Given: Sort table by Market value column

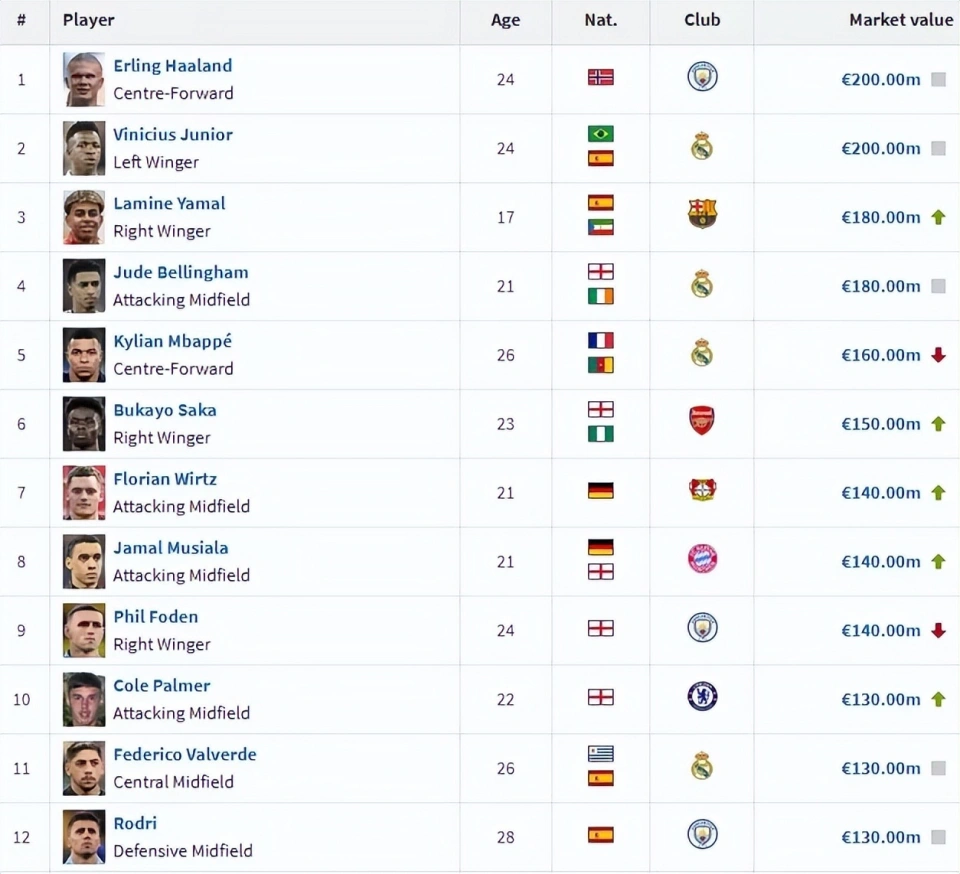Looking at the screenshot, I should pos(900,20).
